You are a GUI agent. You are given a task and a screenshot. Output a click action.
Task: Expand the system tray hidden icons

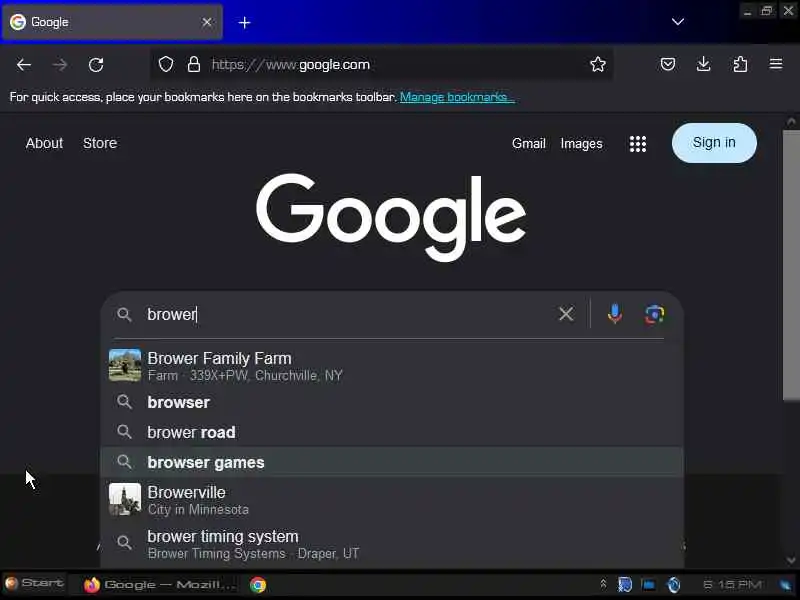(x=603, y=583)
